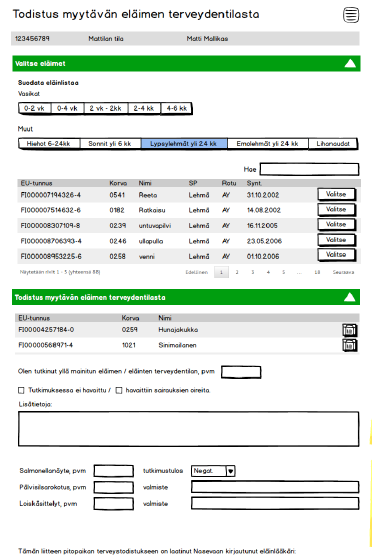Click EU-tunnus FI000008307109-8

50,226
